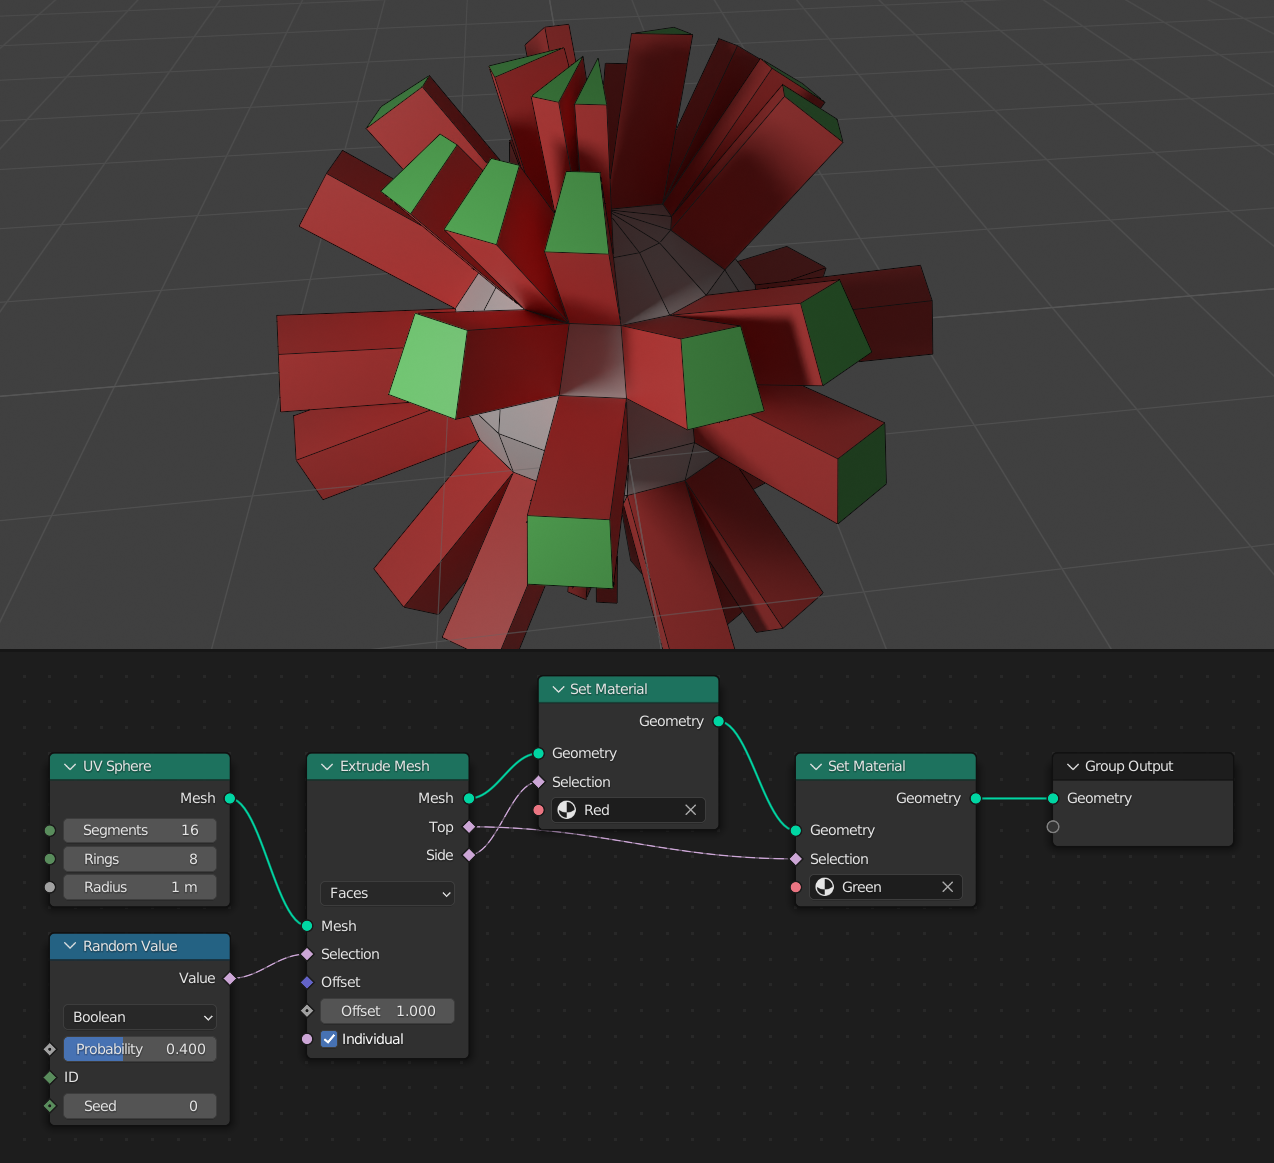Click the material icon in the Red Set Material node

(567, 810)
